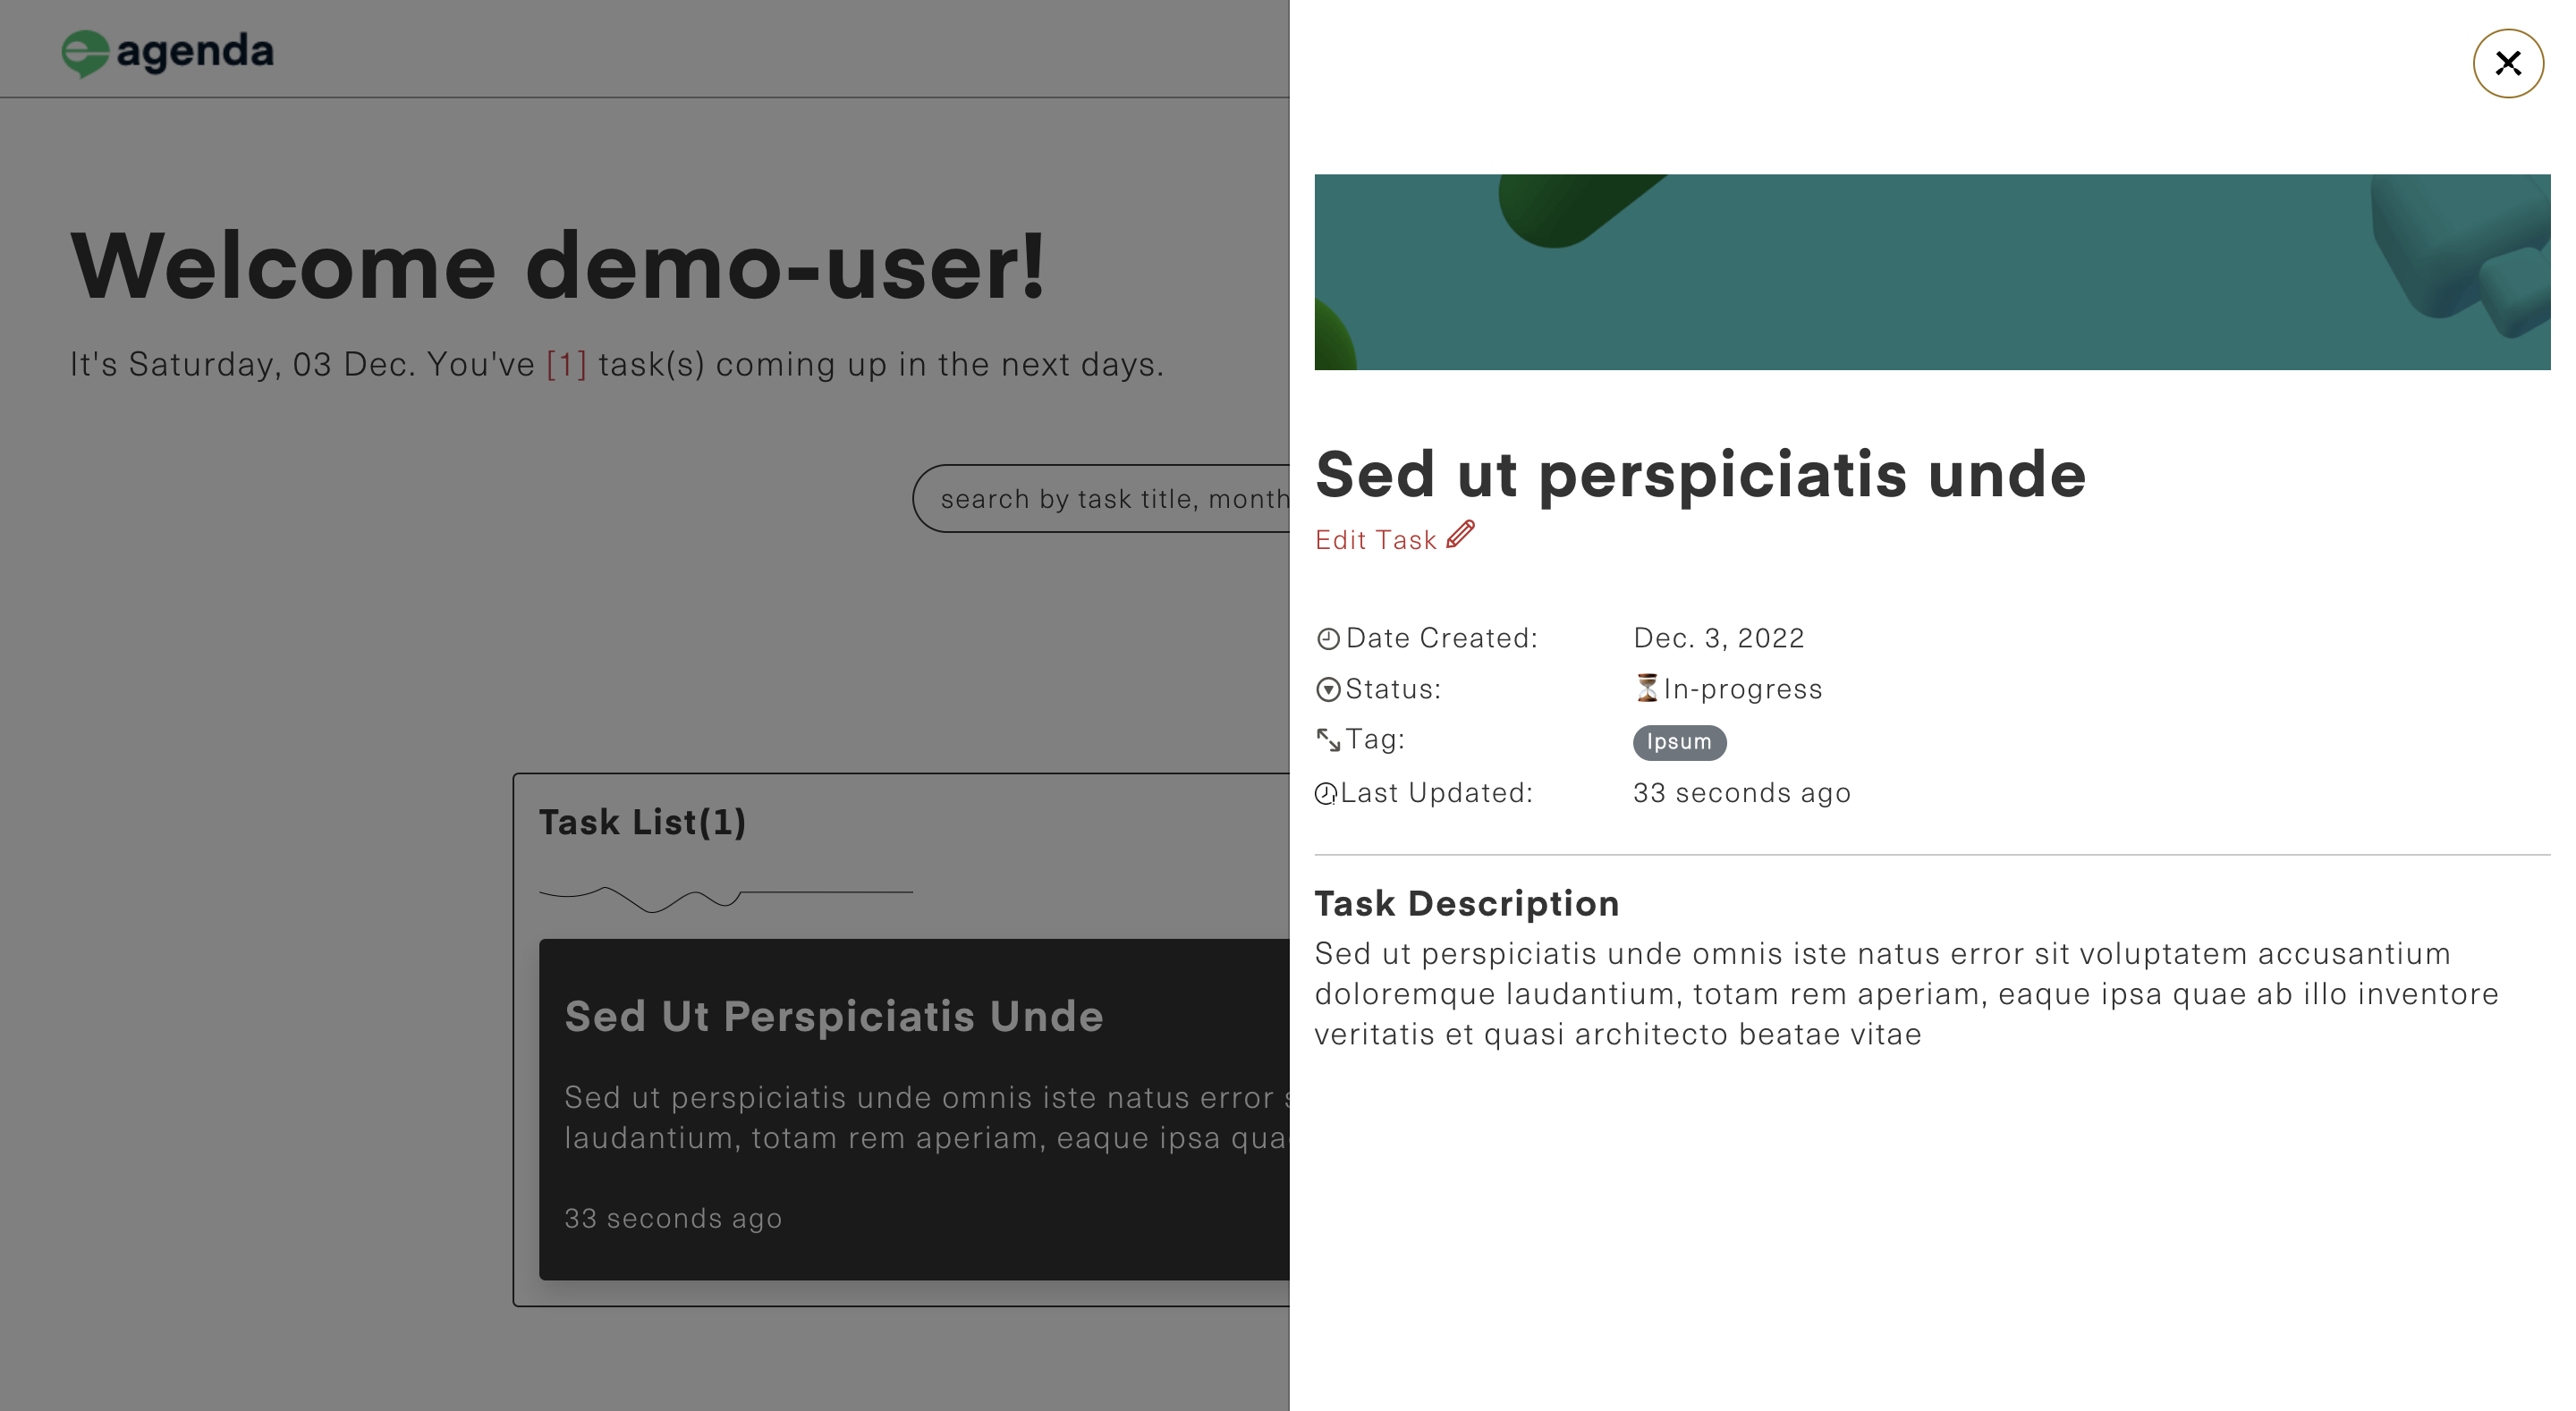Close the task detail side panel
The width and height of the screenshot is (2576, 1411).
click(x=2507, y=64)
